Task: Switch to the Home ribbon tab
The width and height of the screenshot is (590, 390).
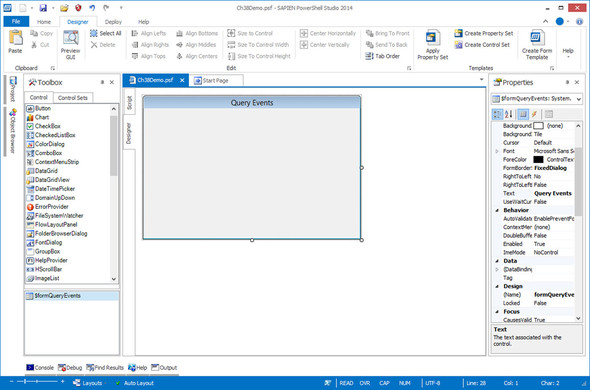Action: point(44,22)
